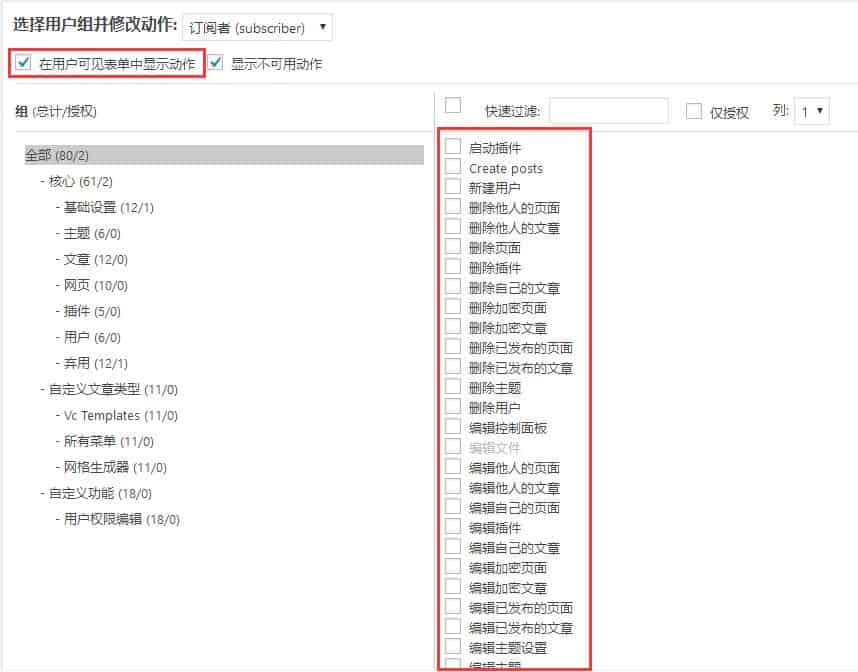Check the 编辑自己的文章 checkbox
The width and height of the screenshot is (858, 672).
pos(453,547)
